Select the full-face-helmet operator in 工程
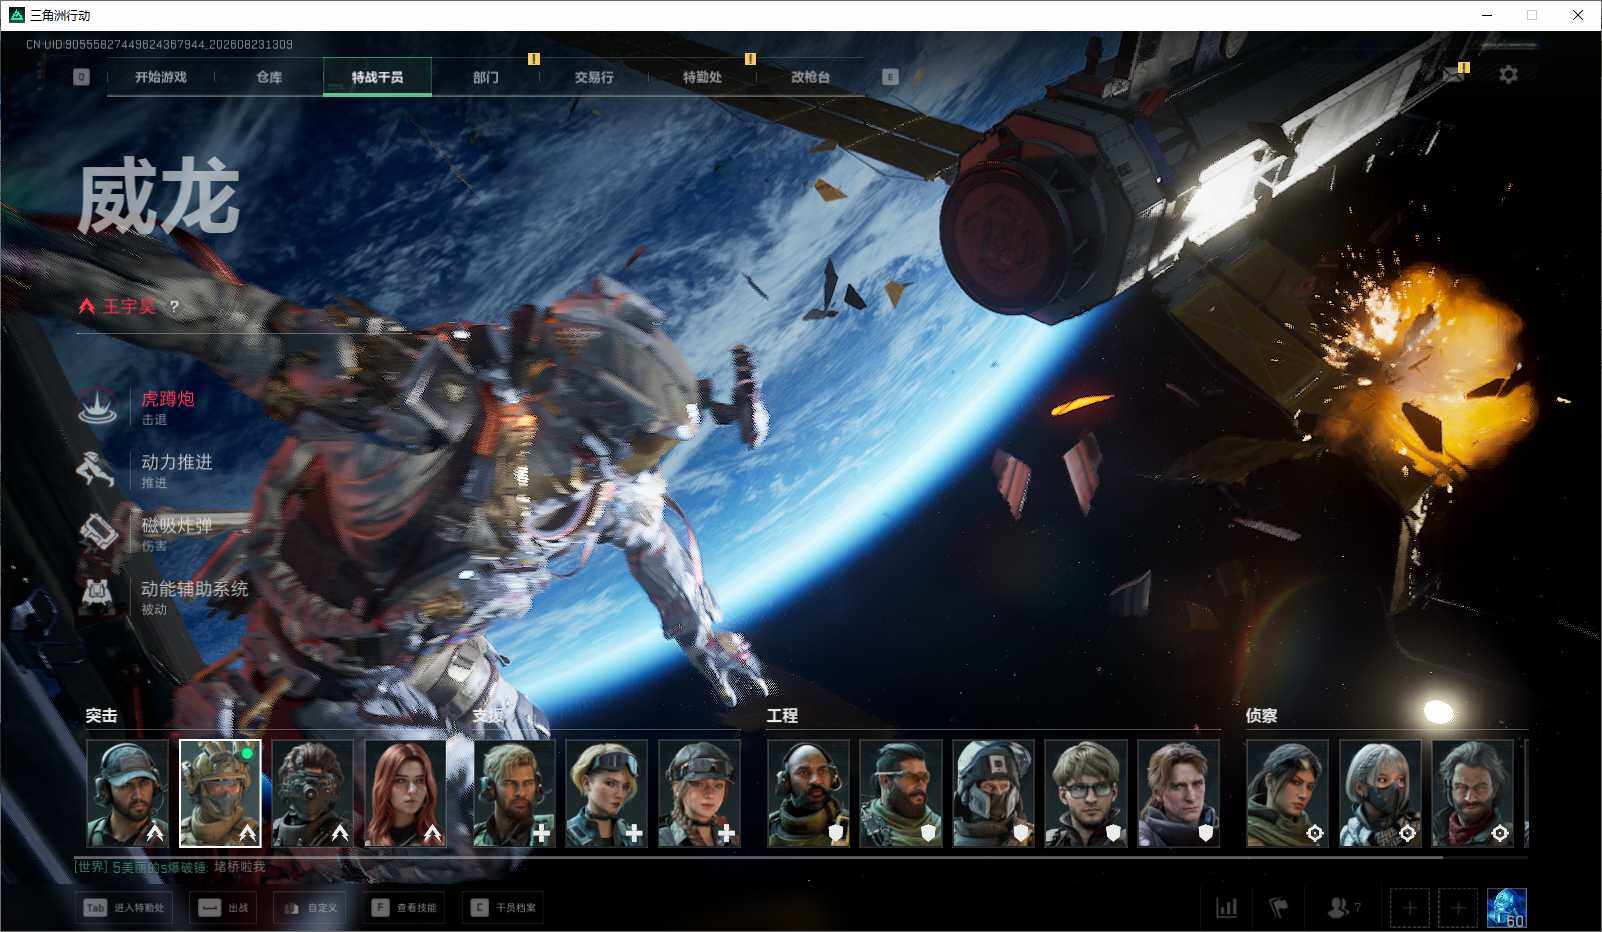 (993, 793)
